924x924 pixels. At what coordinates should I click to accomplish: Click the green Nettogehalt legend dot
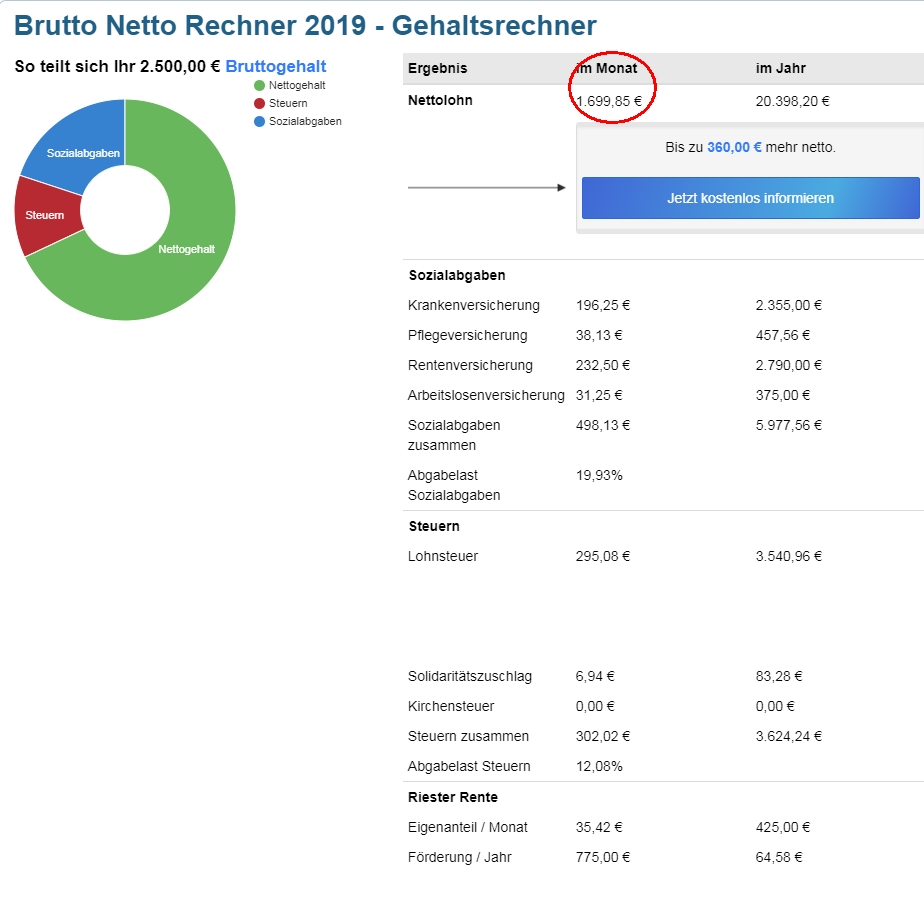pos(260,86)
